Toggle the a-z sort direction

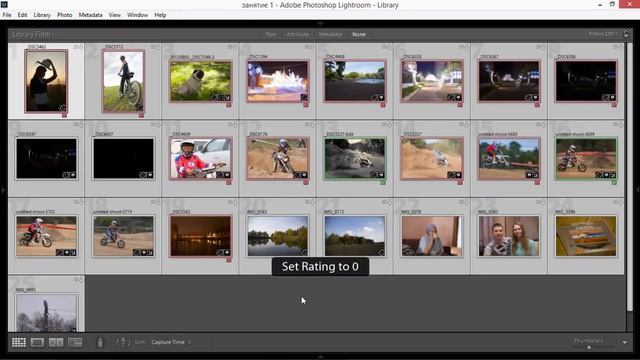pos(123,342)
